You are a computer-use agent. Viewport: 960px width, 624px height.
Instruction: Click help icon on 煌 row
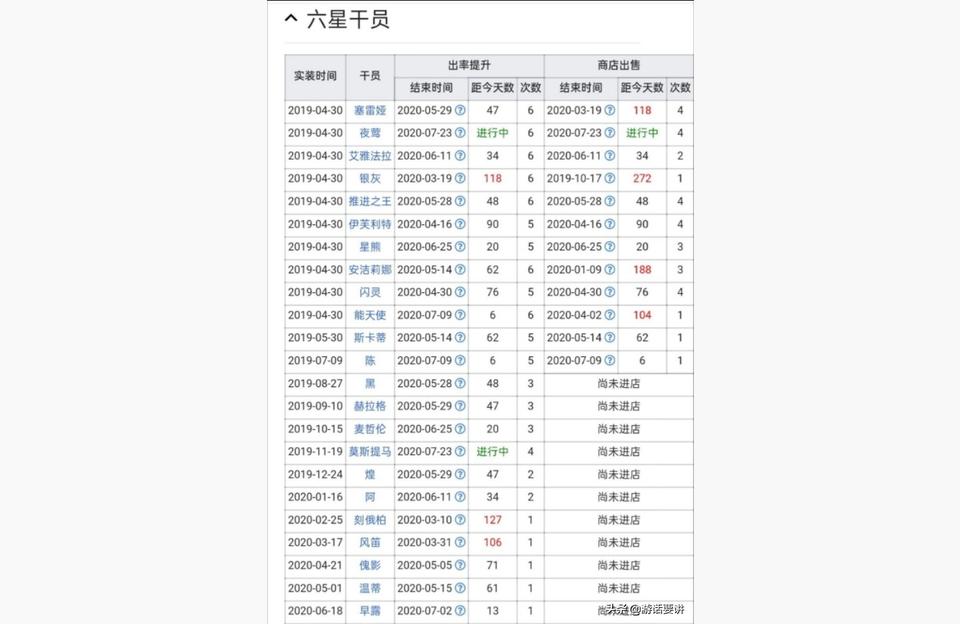[x=460, y=474]
